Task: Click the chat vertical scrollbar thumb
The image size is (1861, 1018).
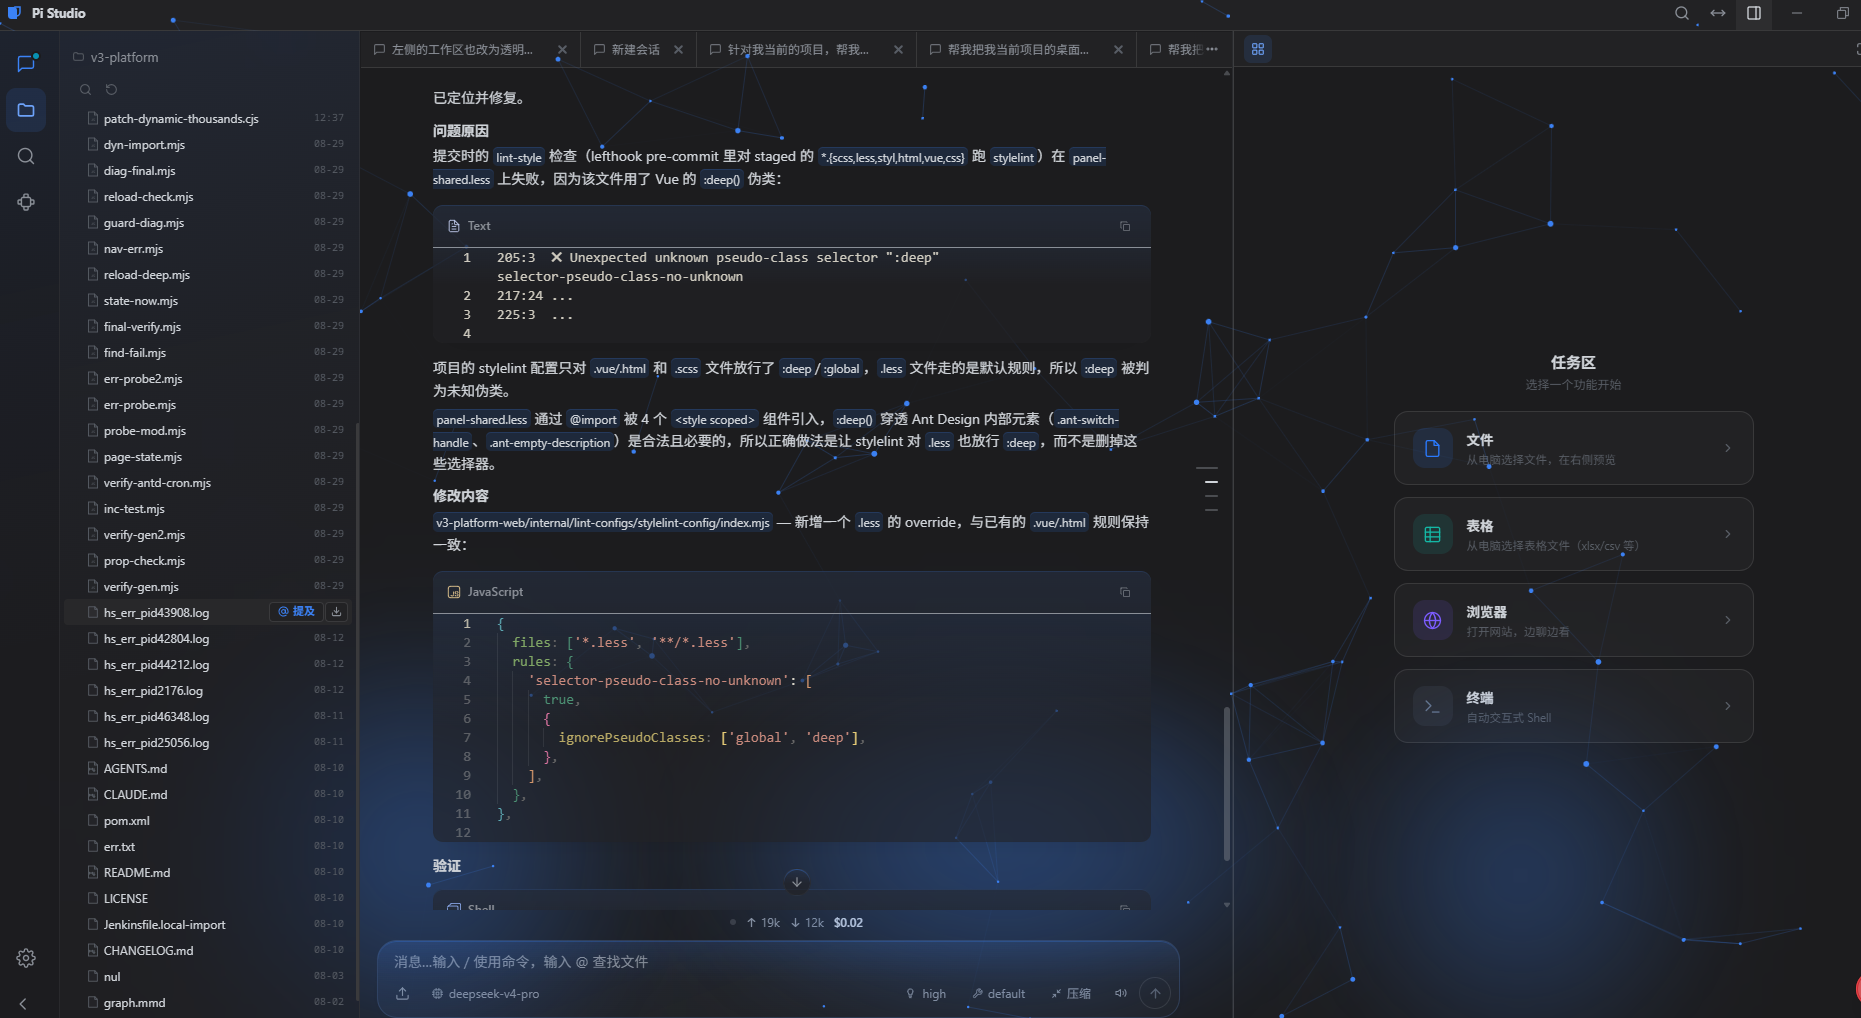Action: tap(1227, 783)
